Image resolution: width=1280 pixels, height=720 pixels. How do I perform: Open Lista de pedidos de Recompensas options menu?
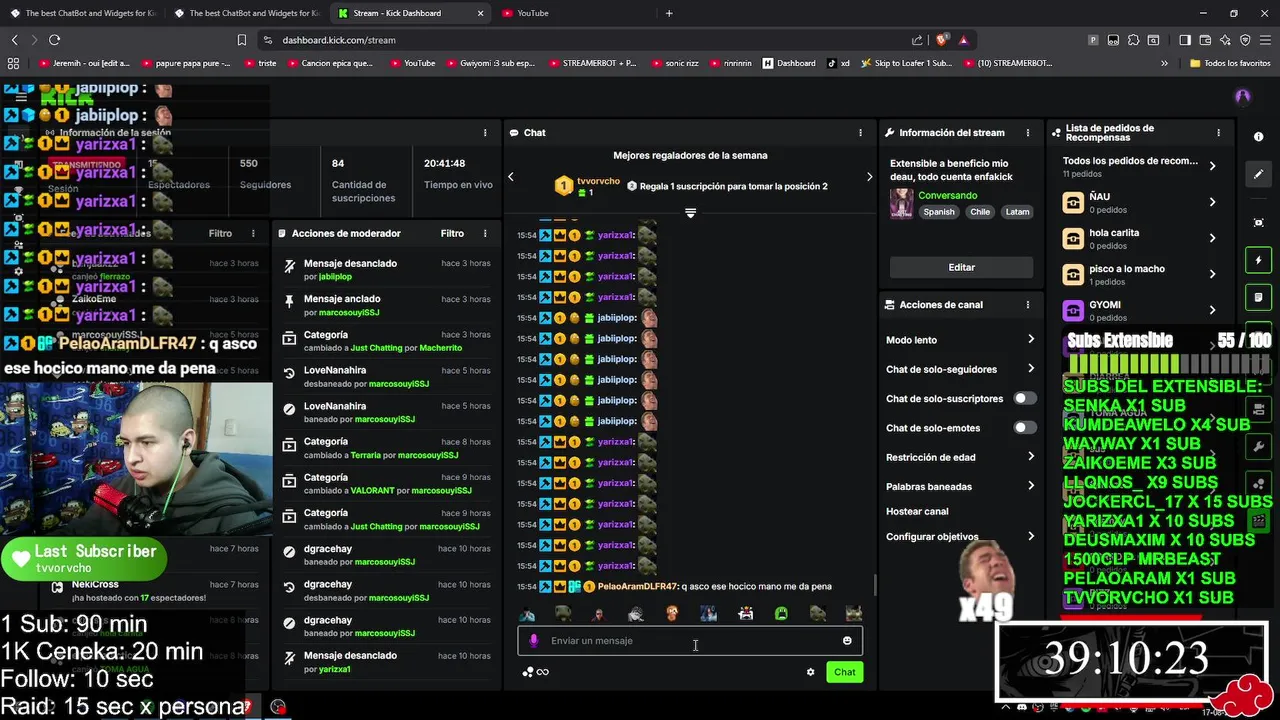coord(1218,132)
